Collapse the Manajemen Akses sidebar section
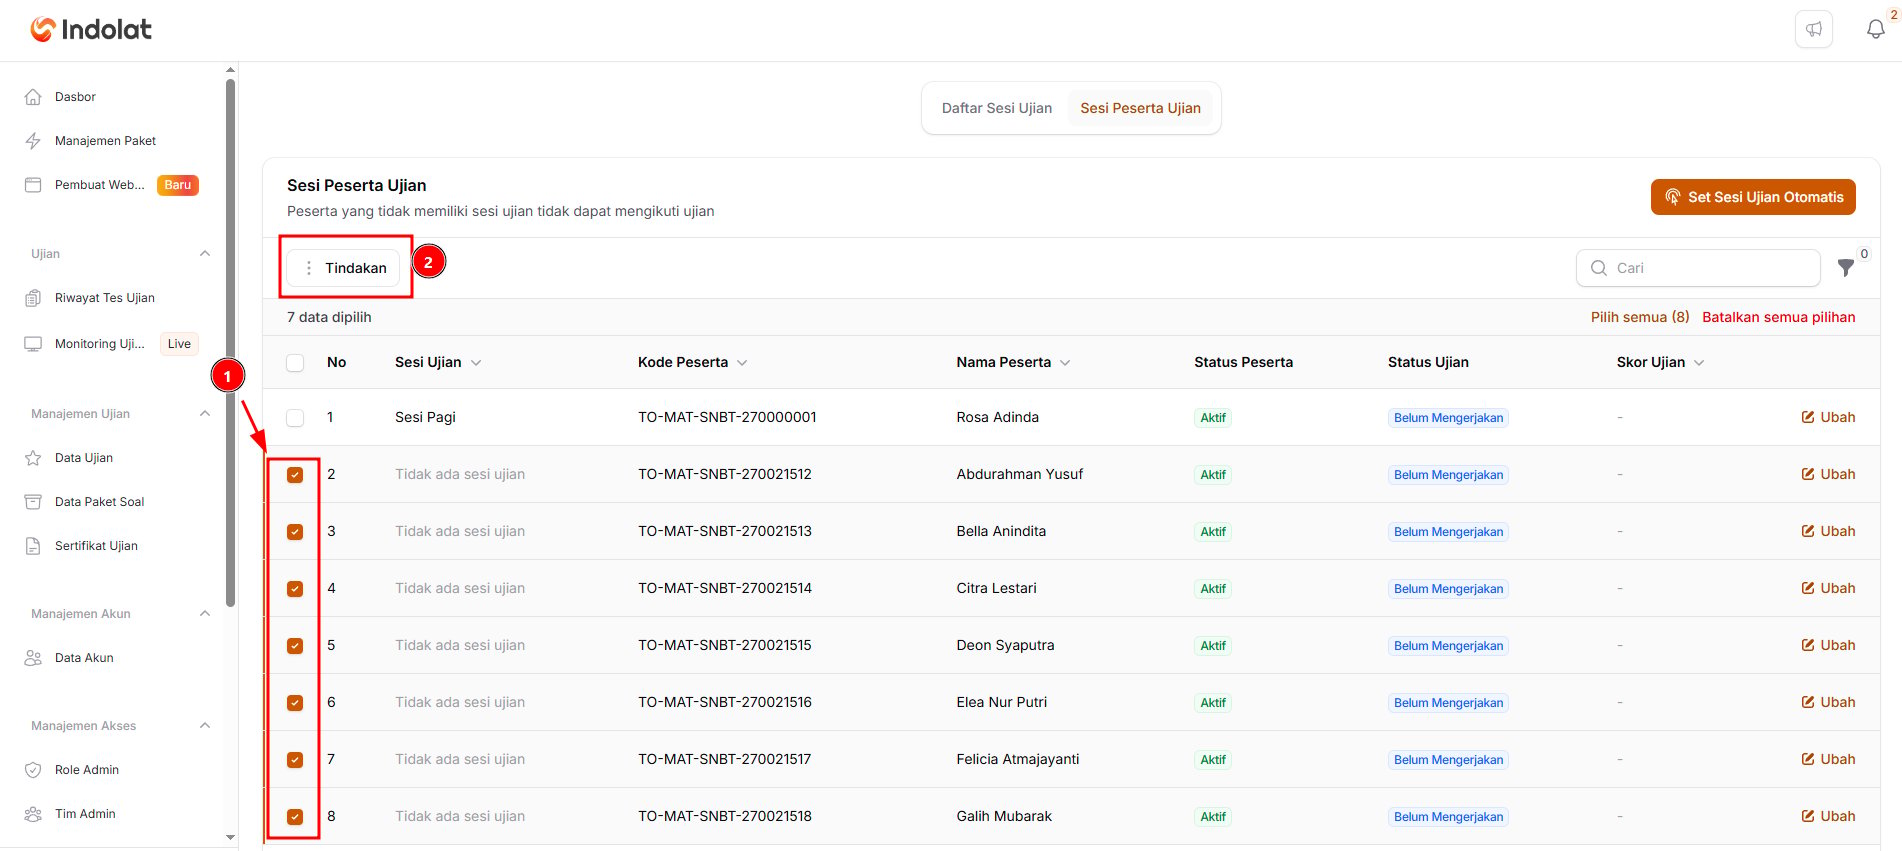The image size is (1902, 851). (205, 726)
